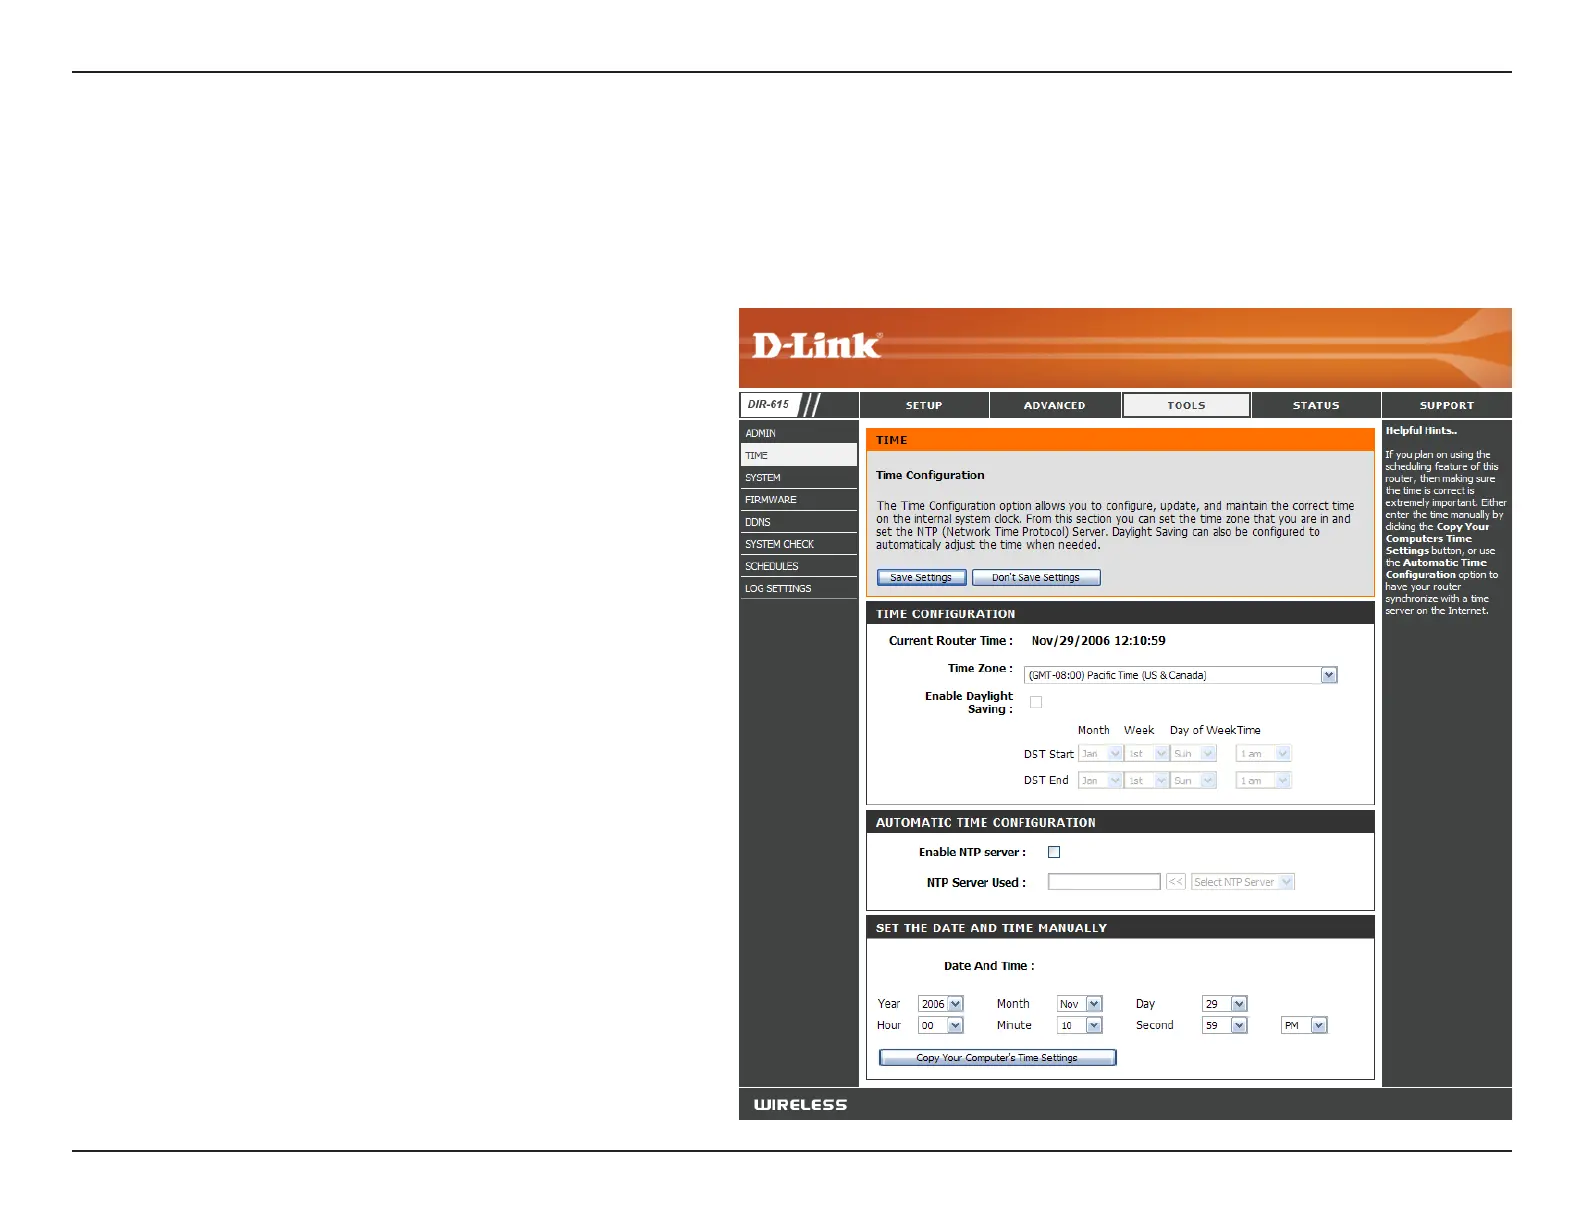Open the Year dropdown showing 2006

tap(941, 1004)
